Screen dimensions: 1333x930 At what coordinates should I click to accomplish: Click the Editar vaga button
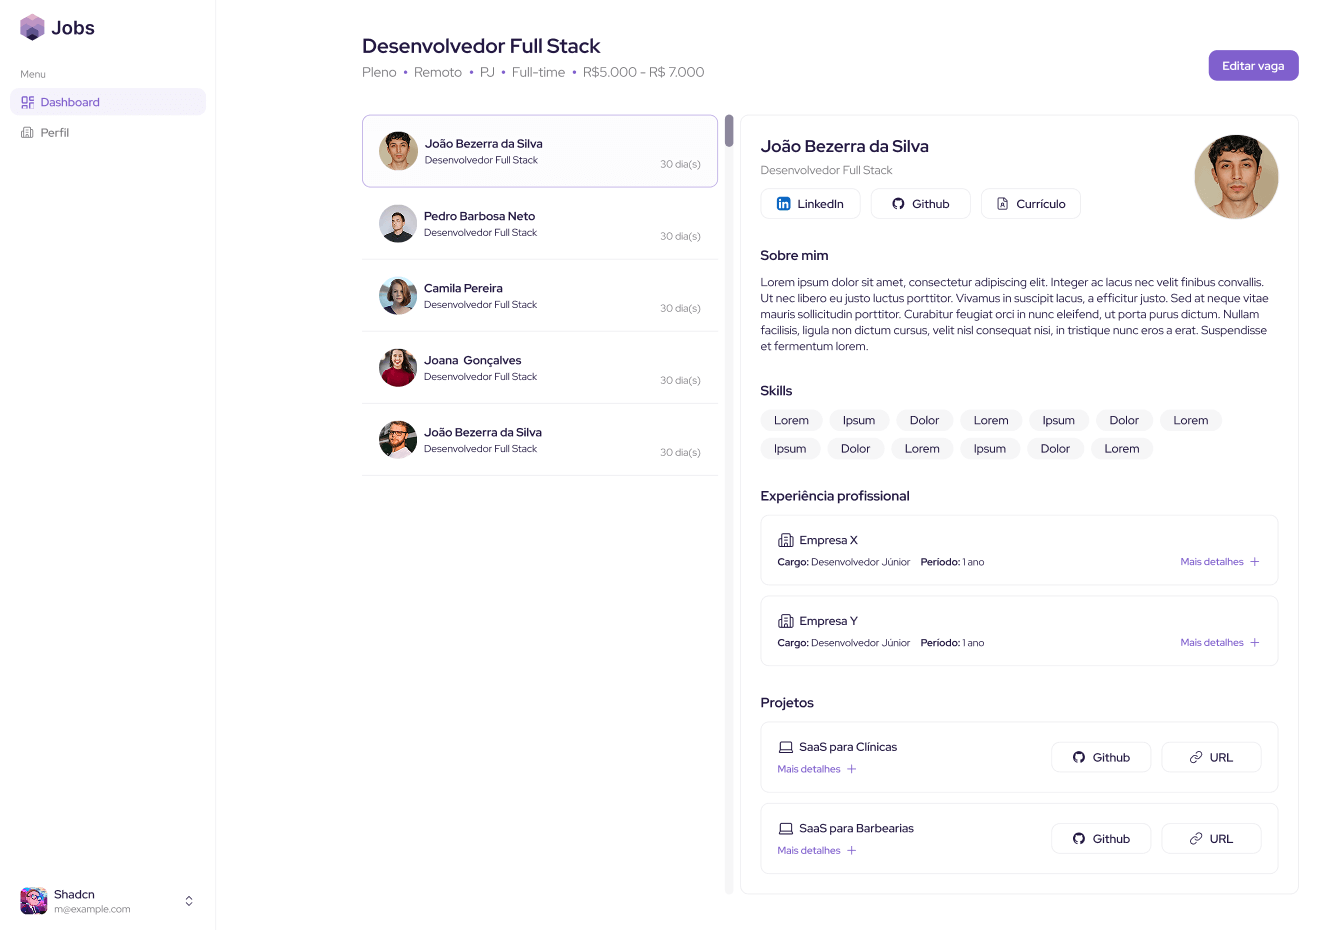(1252, 66)
